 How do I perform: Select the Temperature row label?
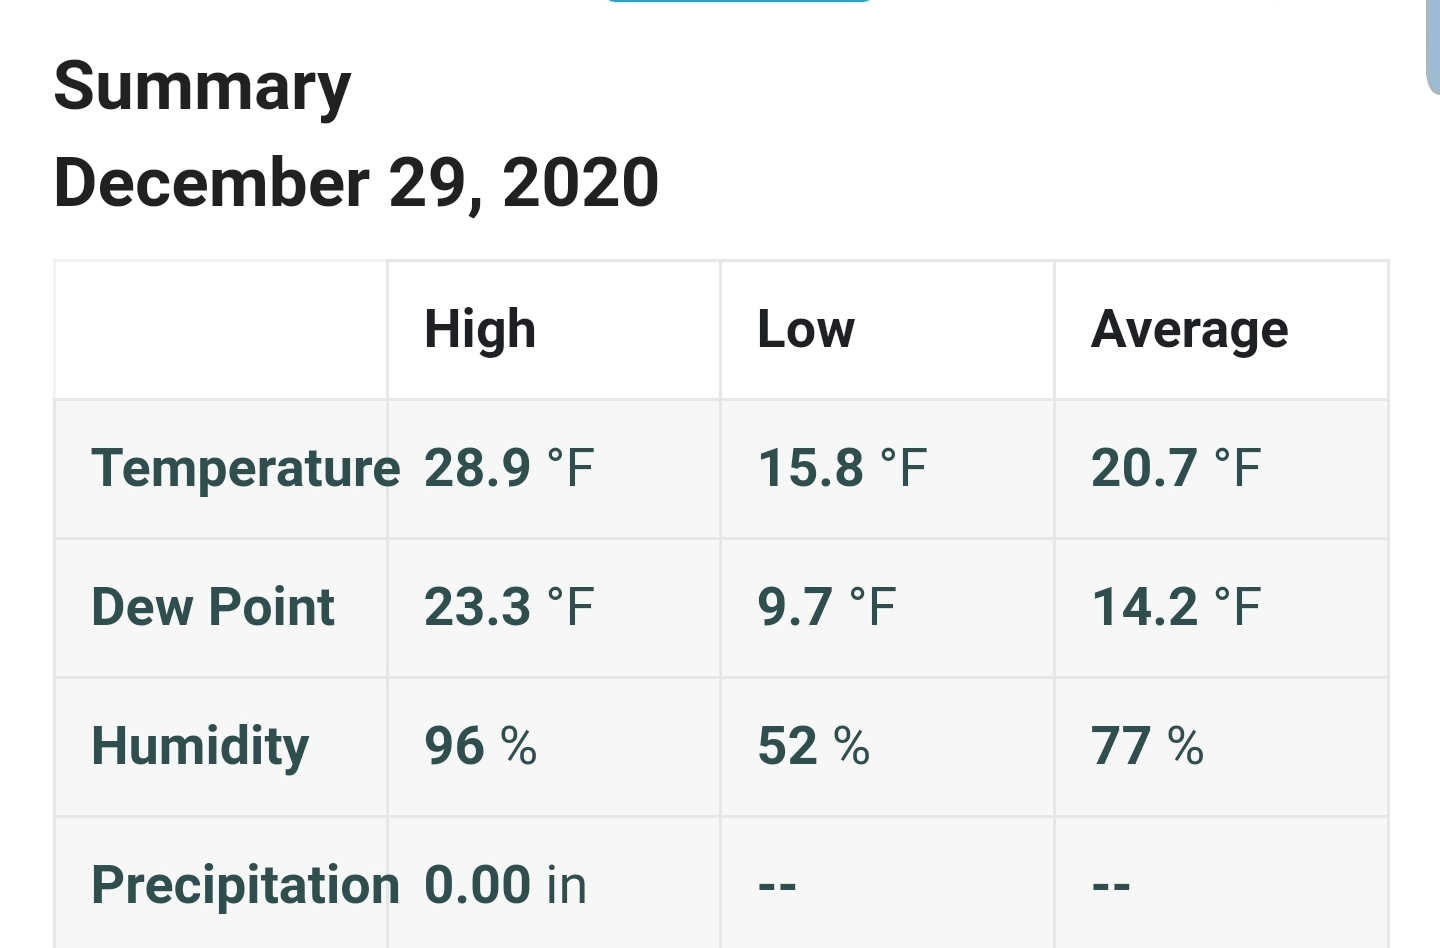(x=245, y=468)
